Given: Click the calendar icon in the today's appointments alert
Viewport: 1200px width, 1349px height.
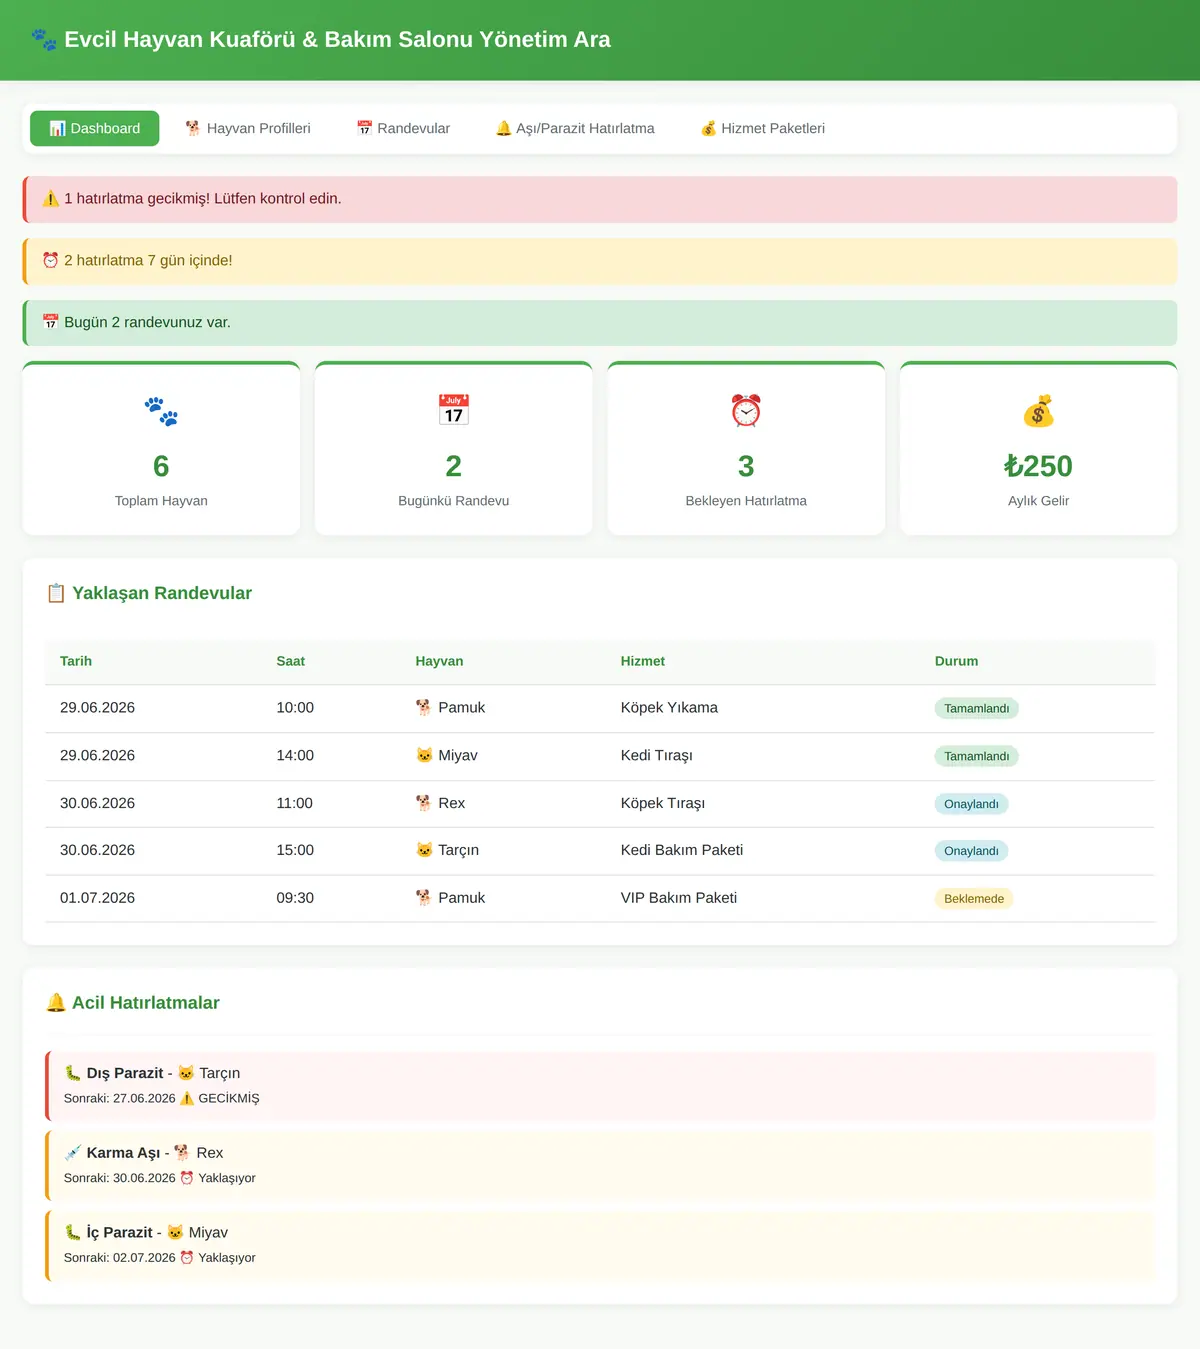Looking at the screenshot, I should click(51, 323).
